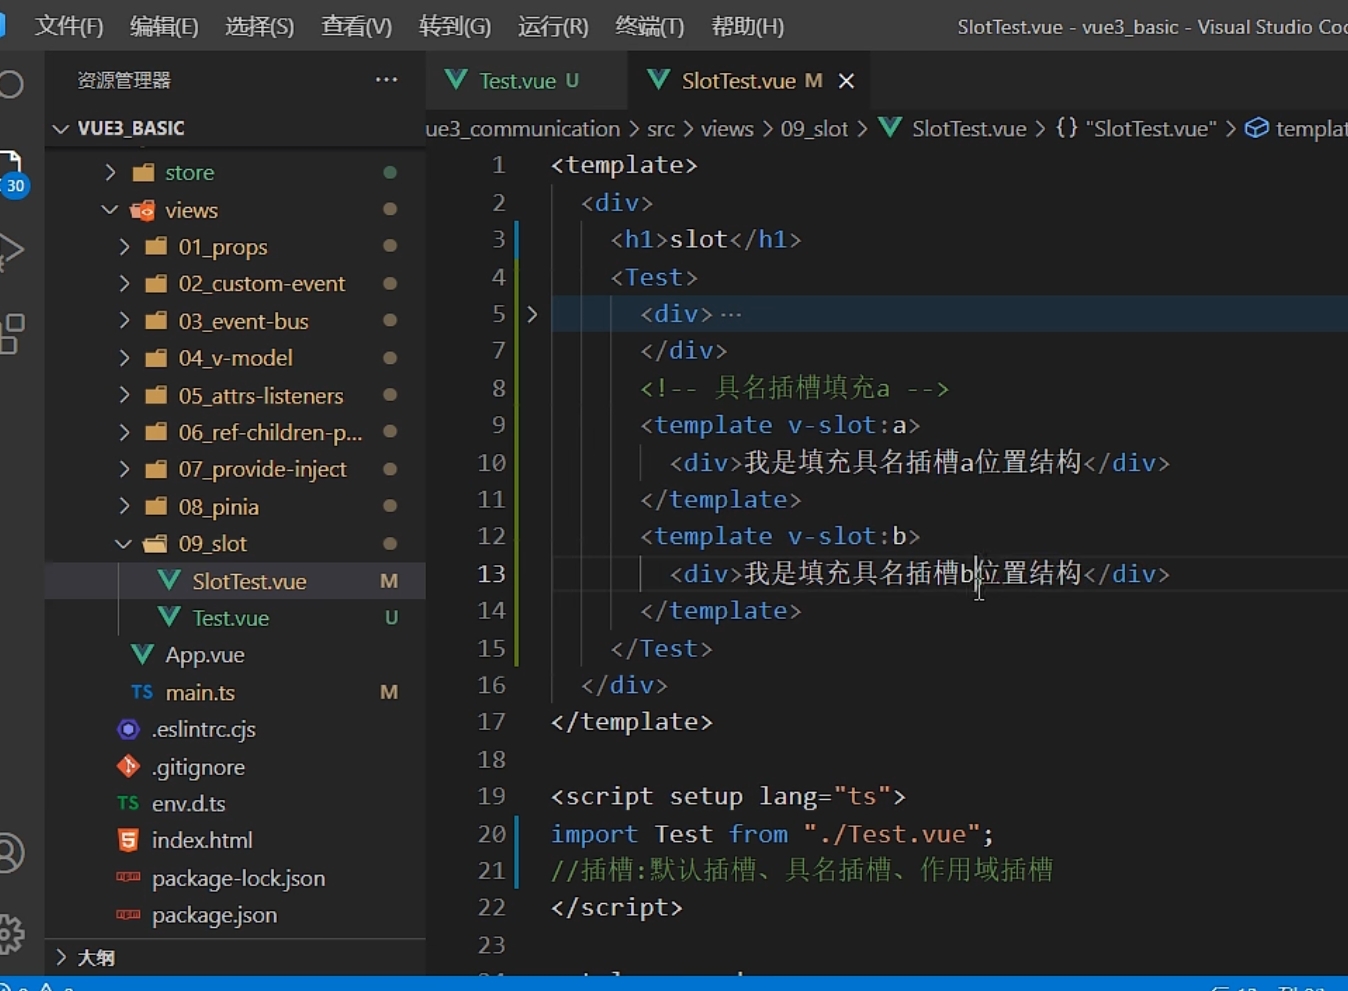Viewport: 1348px width, 991px height.
Task: Click line number 13 in the gutter
Action: [491, 573]
